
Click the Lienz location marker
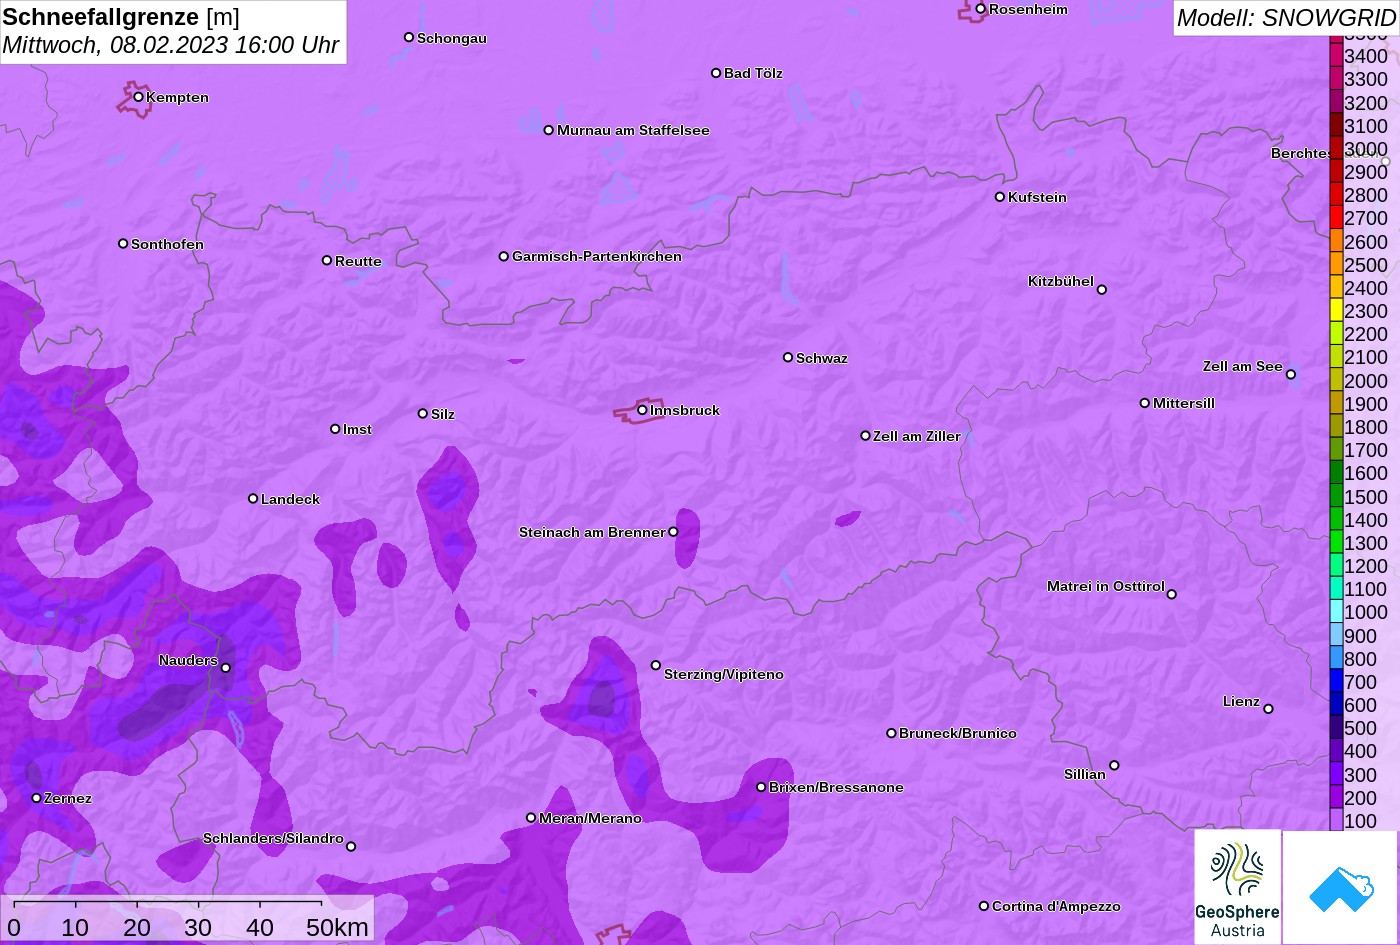pos(1268,709)
